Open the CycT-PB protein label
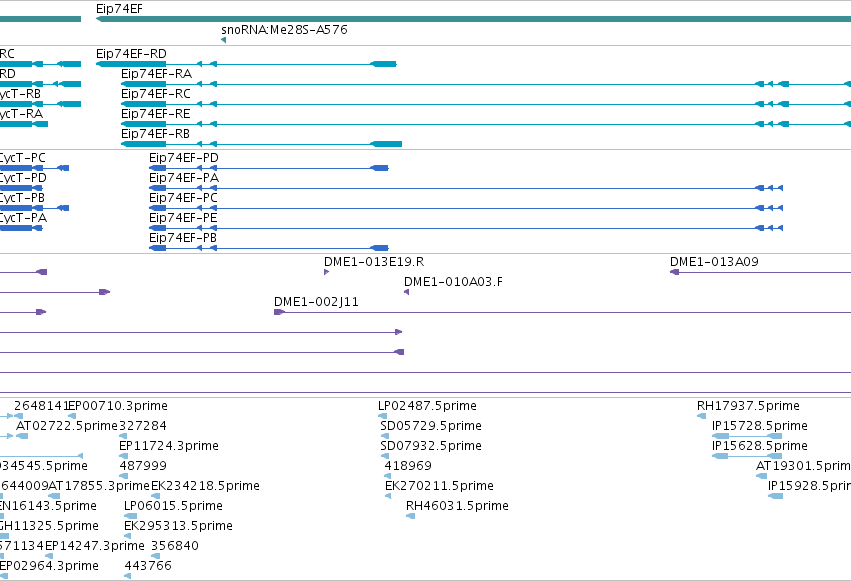The image size is (851, 581). pos(22,198)
